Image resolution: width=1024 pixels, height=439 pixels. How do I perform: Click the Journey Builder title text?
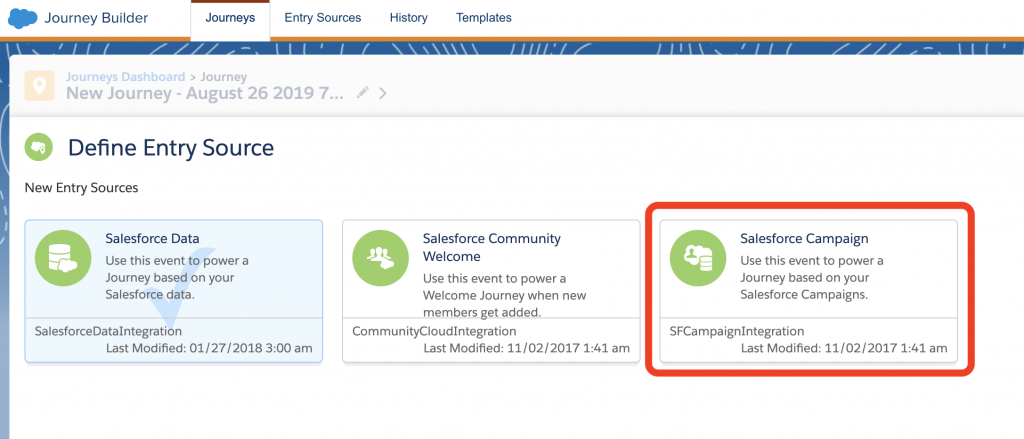click(96, 18)
